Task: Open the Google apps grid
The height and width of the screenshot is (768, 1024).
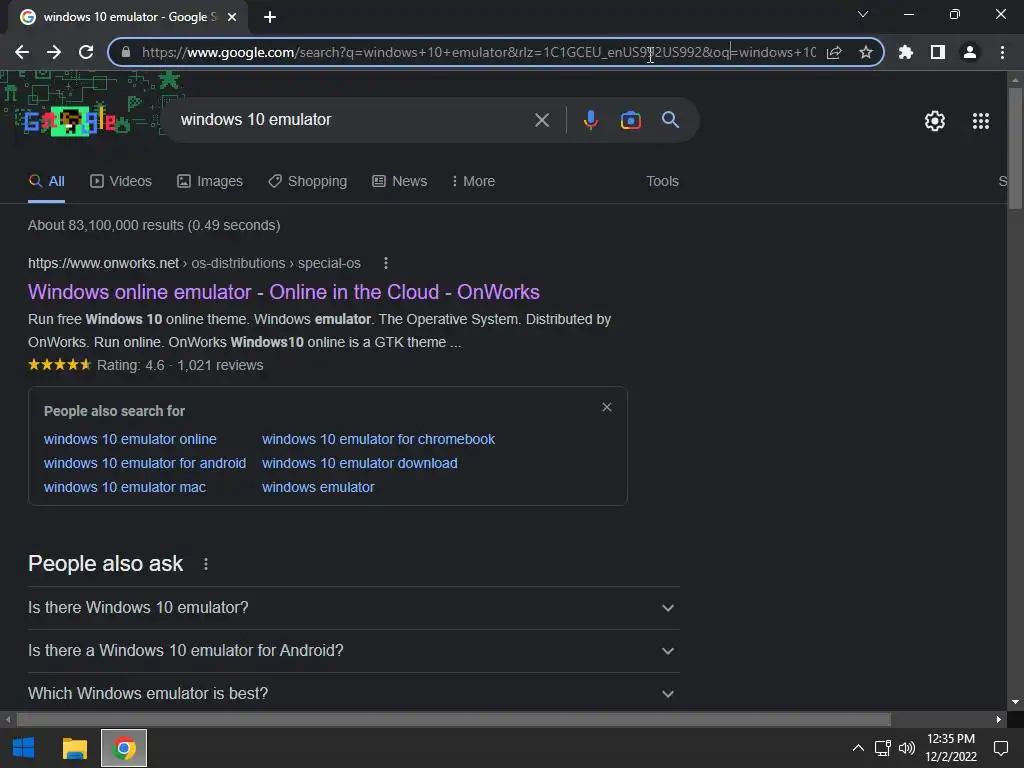Action: click(x=981, y=121)
